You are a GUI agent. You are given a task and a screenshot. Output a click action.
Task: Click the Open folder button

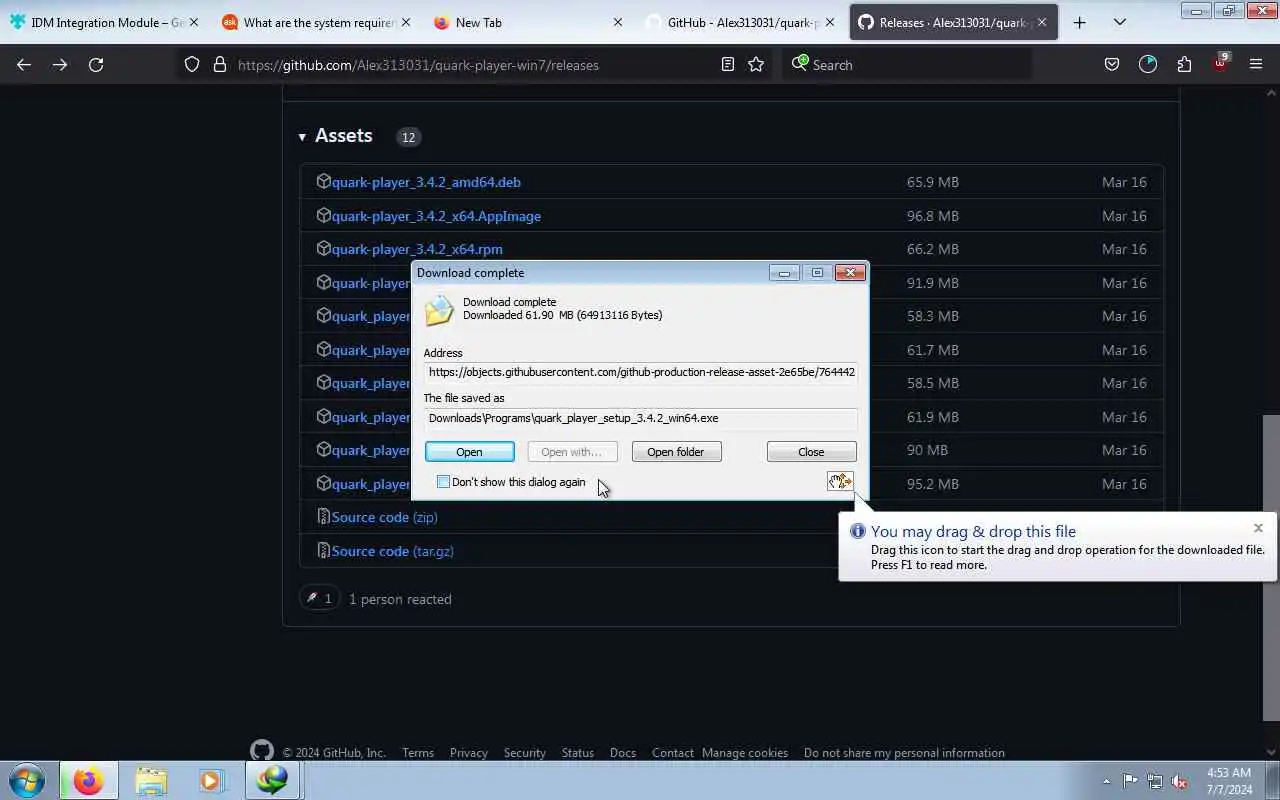[676, 452]
